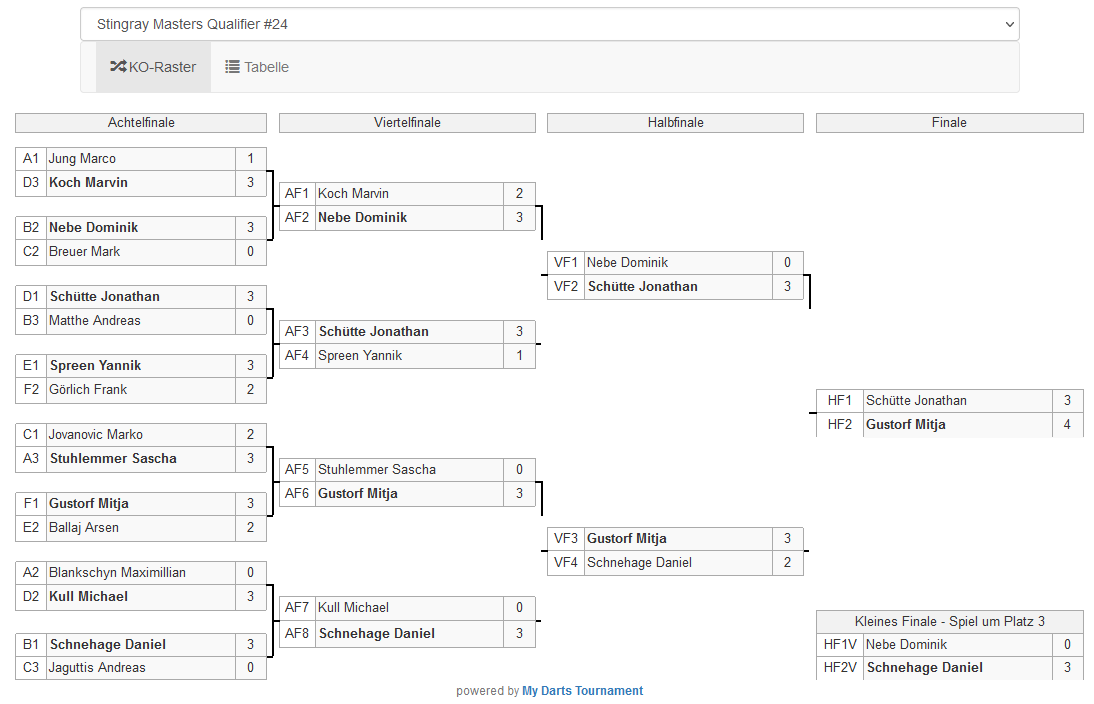Click the Halbfinale column header
Viewport: 1094px width, 704px height.
pos(675,123)
